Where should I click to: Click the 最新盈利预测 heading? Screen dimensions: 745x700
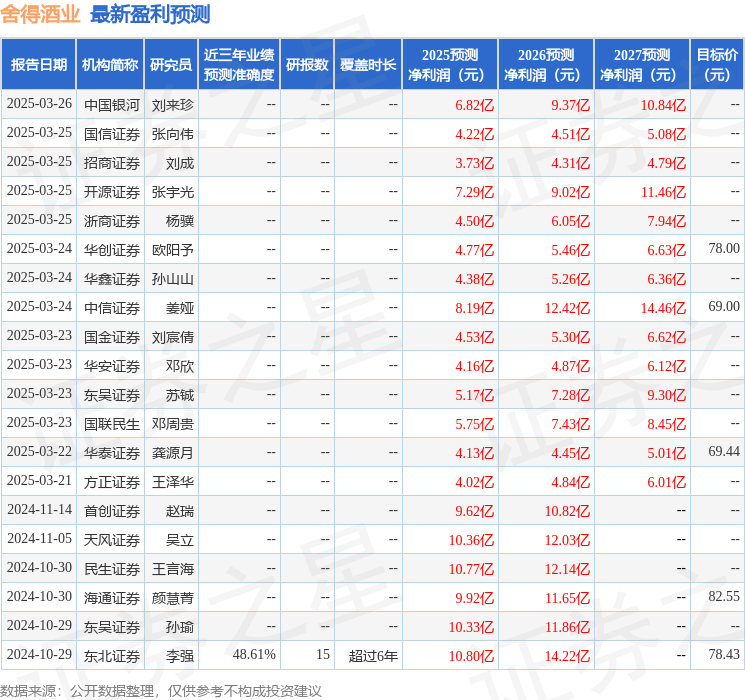[150, 14]
